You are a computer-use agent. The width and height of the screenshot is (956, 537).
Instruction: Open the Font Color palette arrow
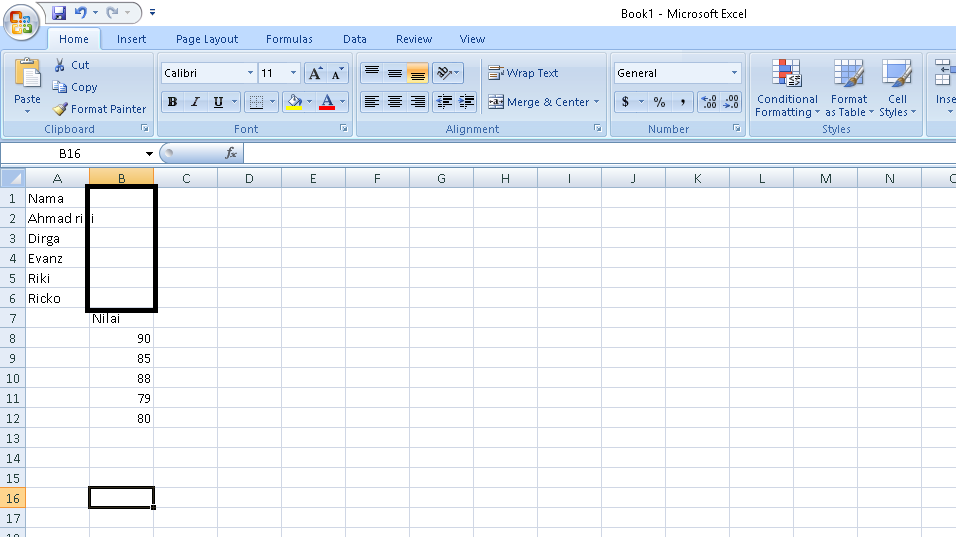342,102
